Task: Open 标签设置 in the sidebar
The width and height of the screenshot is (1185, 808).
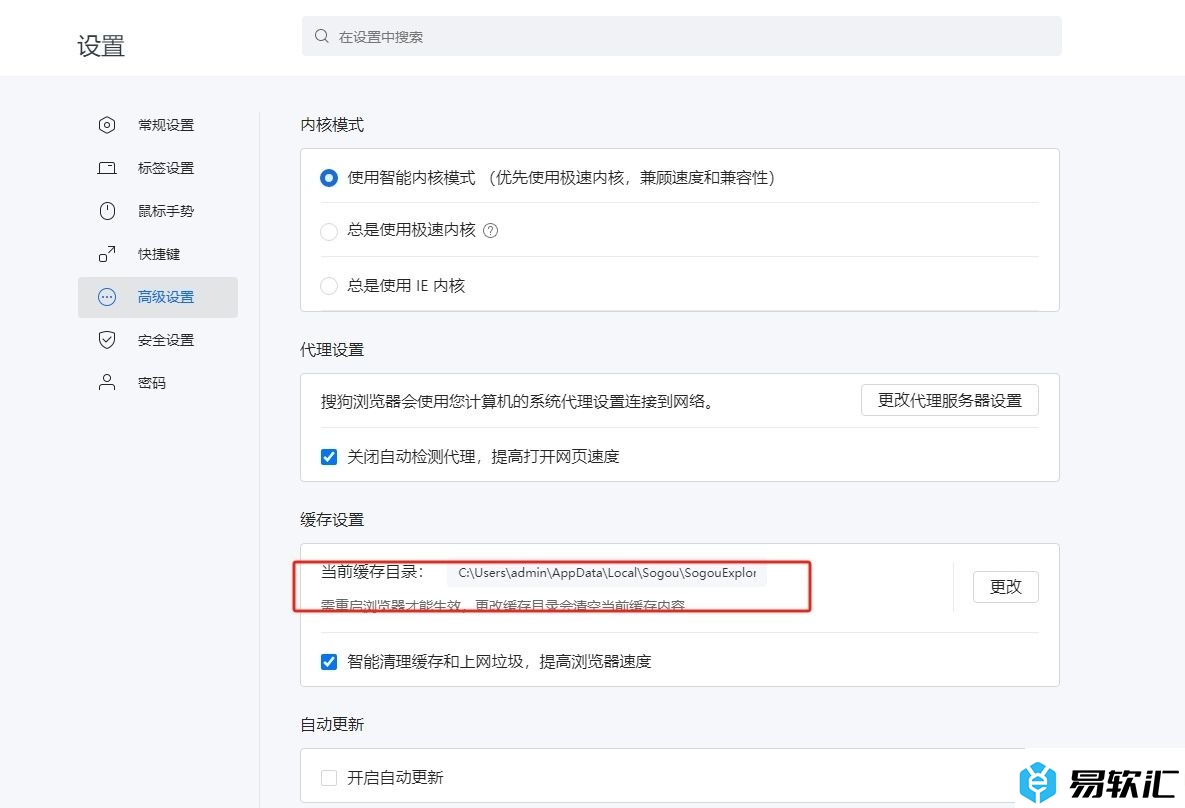Action: (x=158, y=168)
